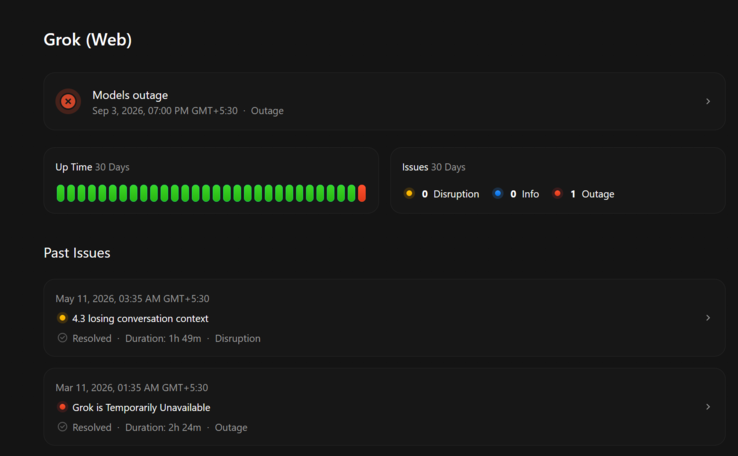738x456 pixels.
Task: Click the Past Issues heading
Action: tap(77, 253)
